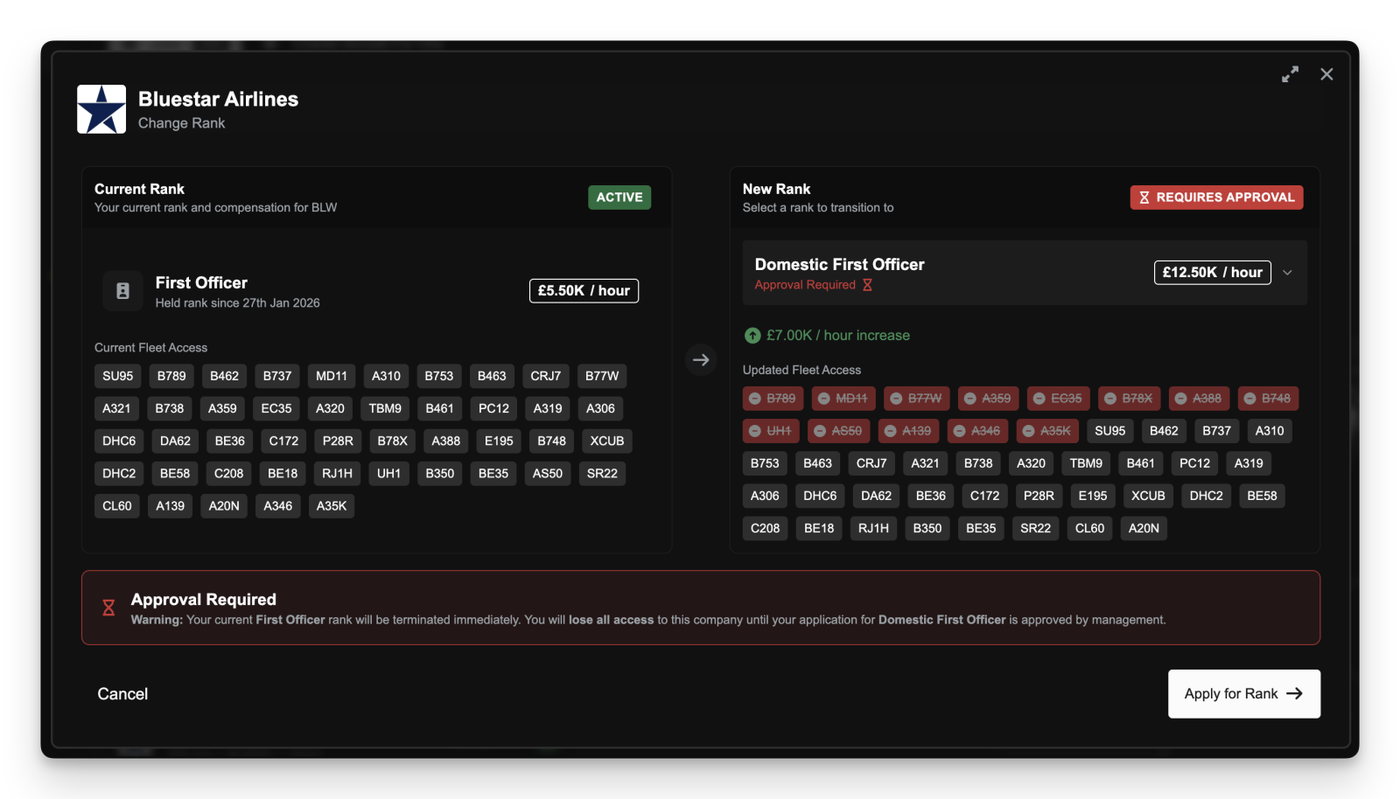Click the £5.50K / hour pay badge
This screenshot has width=1400, height=799.
point(583,291)
